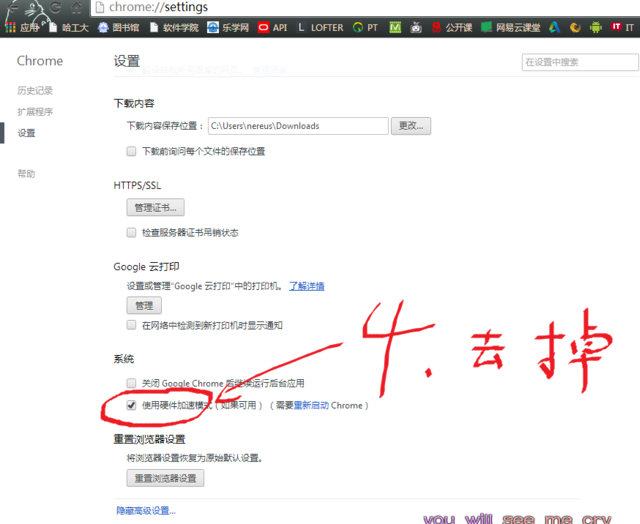The image size is (640, 524).
Task: Click the 管理证书... button
Action: 156,207
